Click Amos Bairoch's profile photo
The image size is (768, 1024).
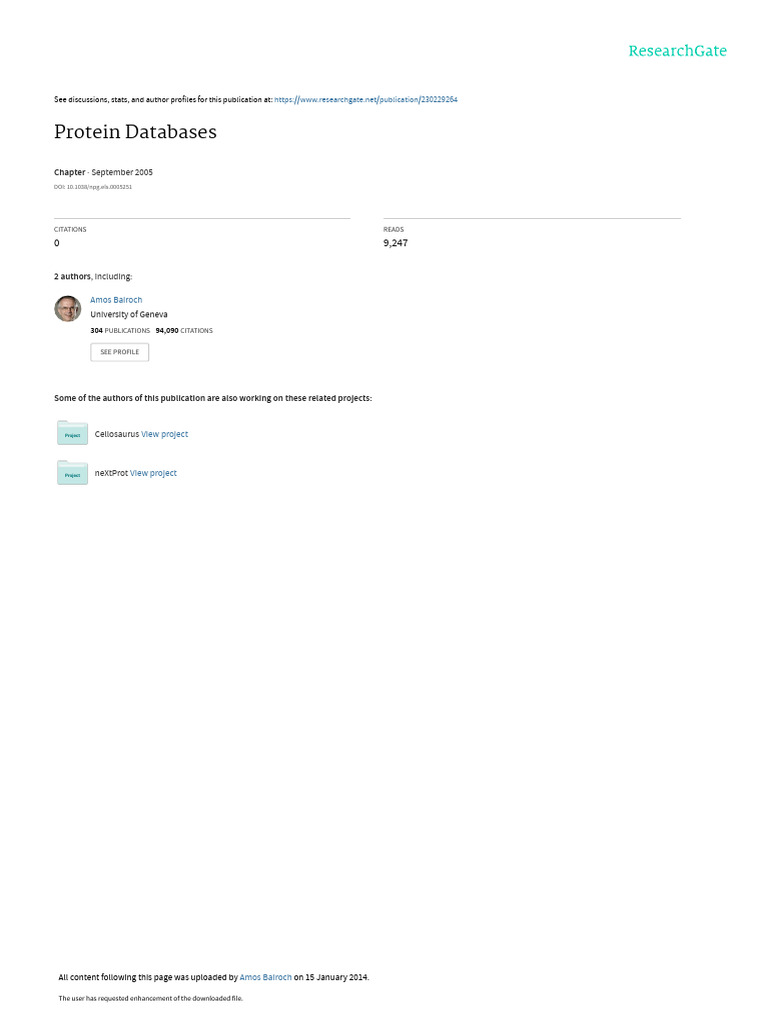click(x=67, y=308)
